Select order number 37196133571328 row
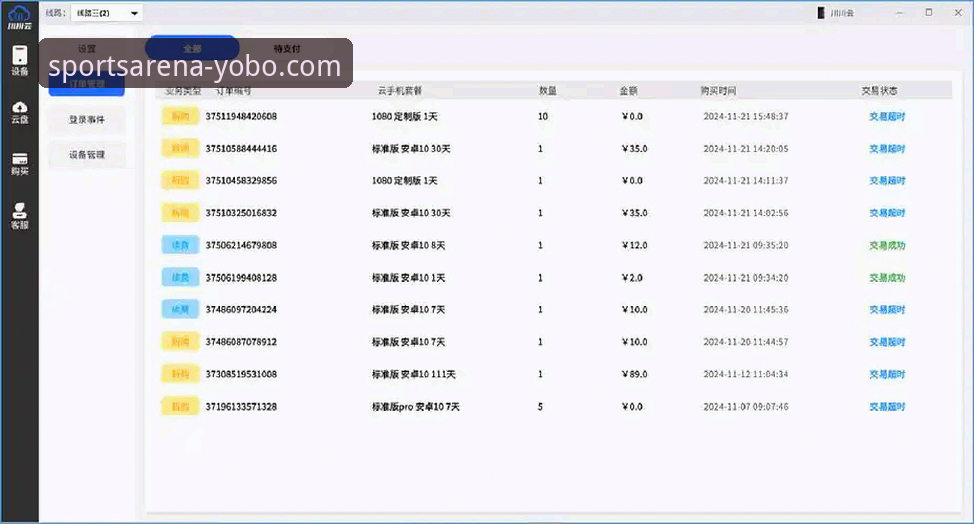The height and width of the screenshot is (524, 974). pyautogui.click(x=241, y=407)
